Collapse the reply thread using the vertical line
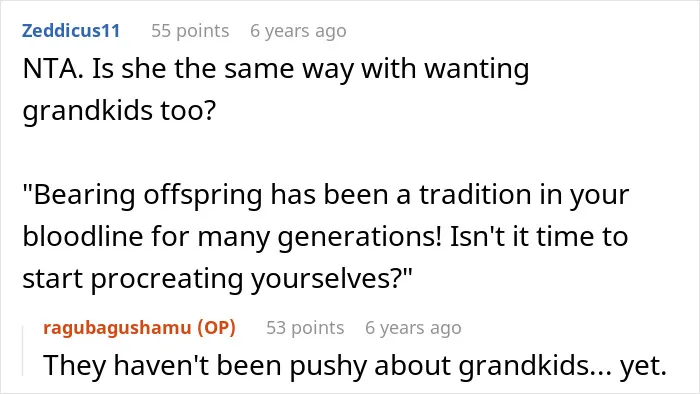The height and width of the screenshot is (394, 700). (23, 351)
